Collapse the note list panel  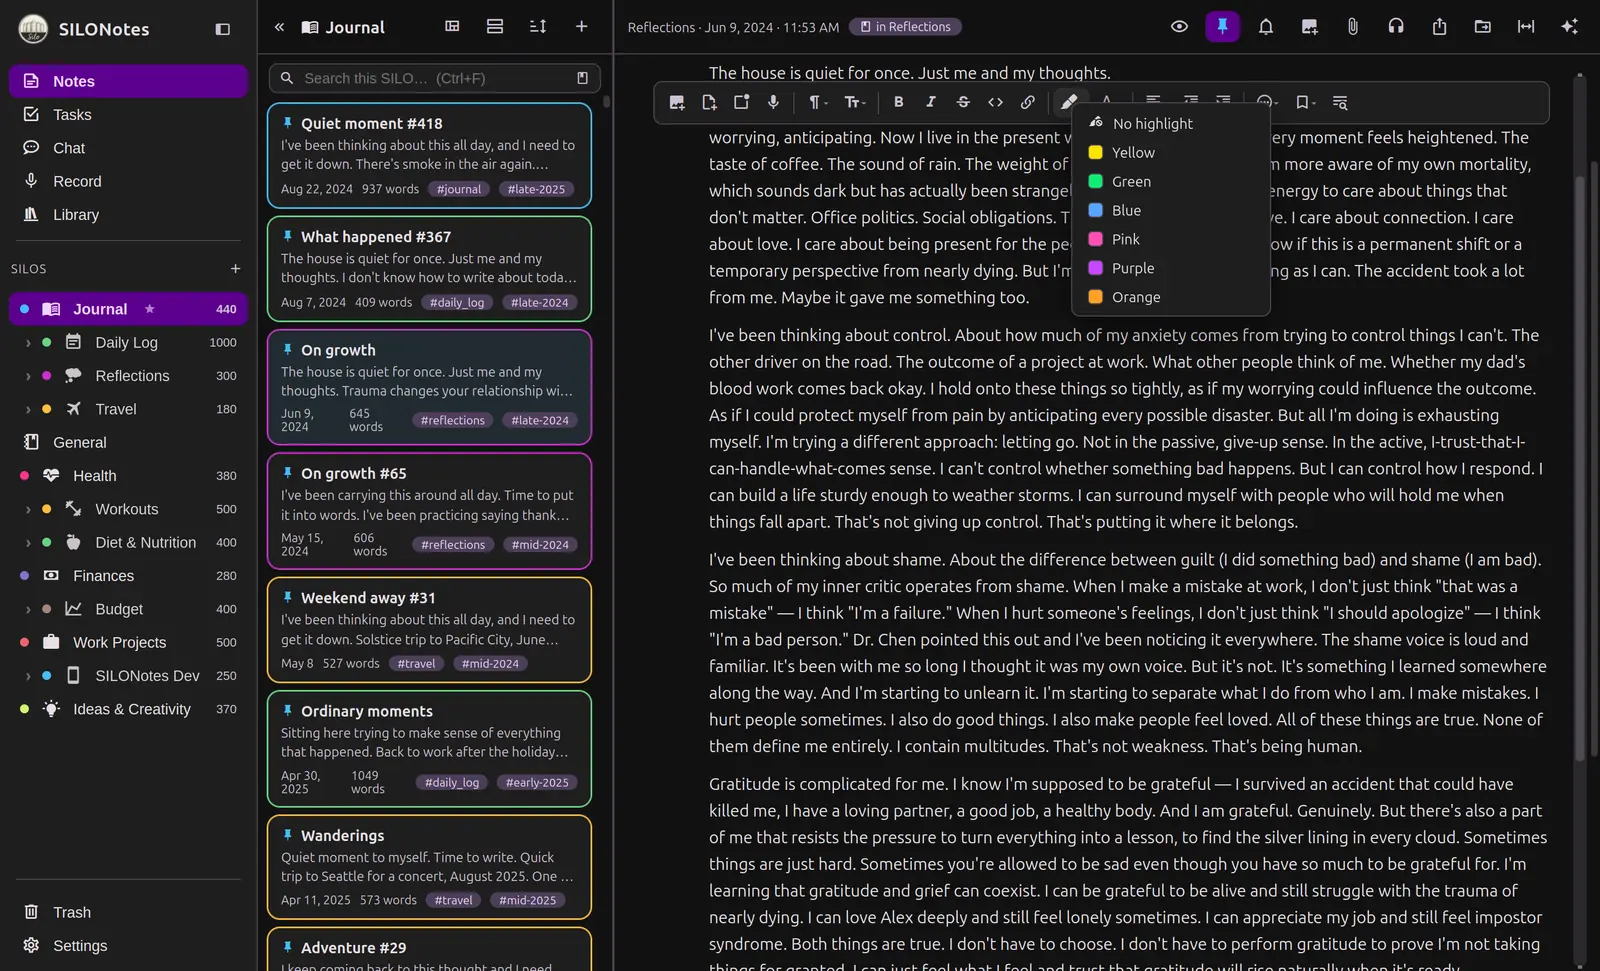pyautogui.click(x=279, y=27)
